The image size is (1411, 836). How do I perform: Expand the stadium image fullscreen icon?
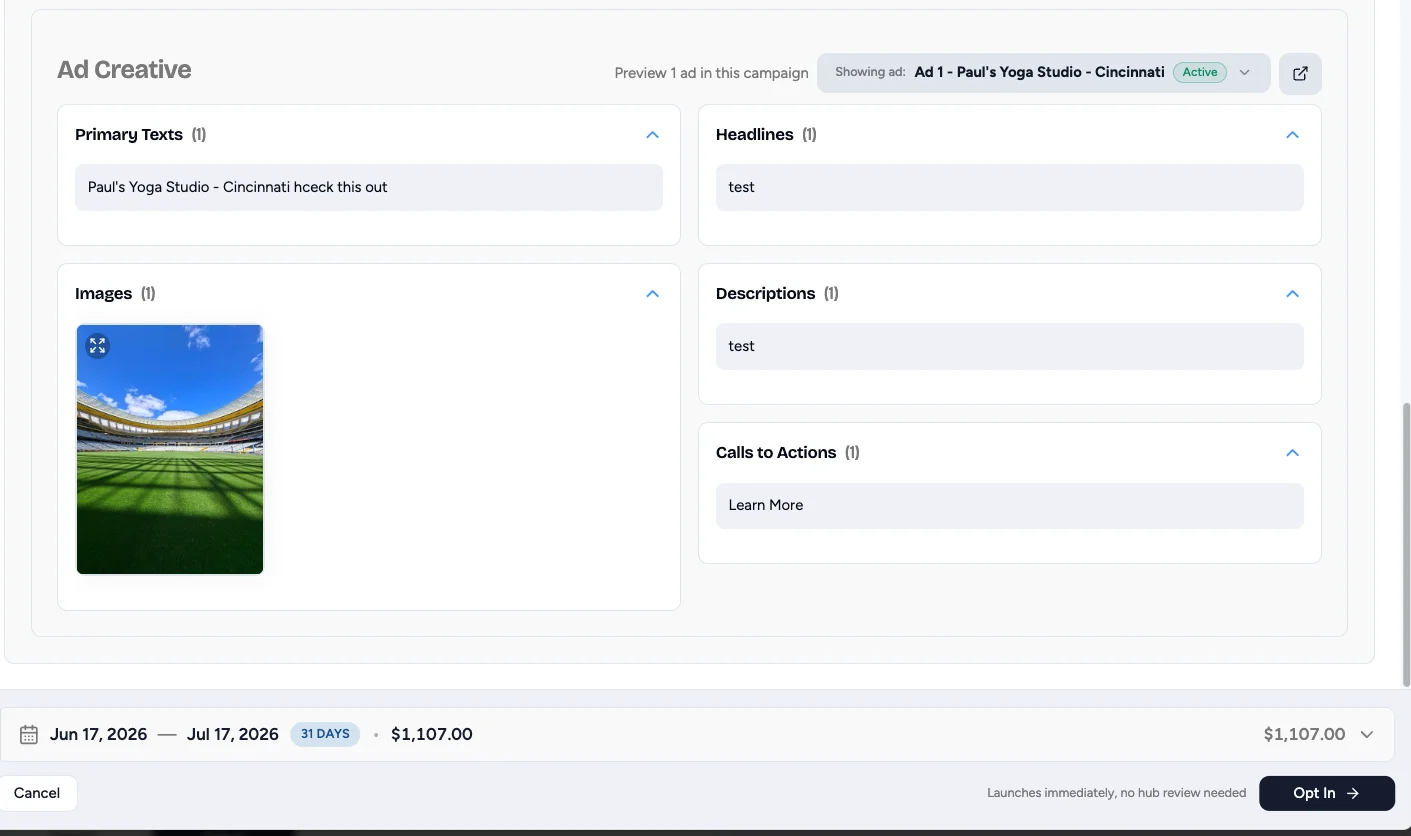[97, 346]
